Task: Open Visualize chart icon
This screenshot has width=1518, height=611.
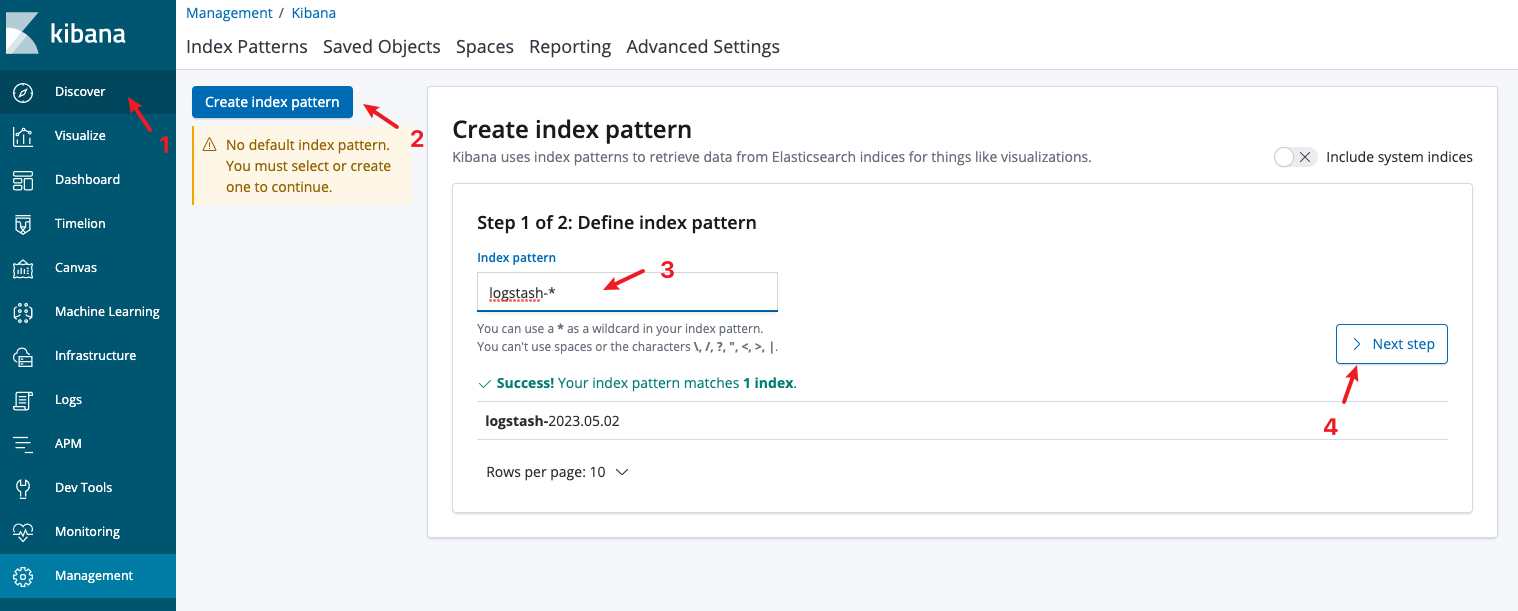Action: pos(23,136)
